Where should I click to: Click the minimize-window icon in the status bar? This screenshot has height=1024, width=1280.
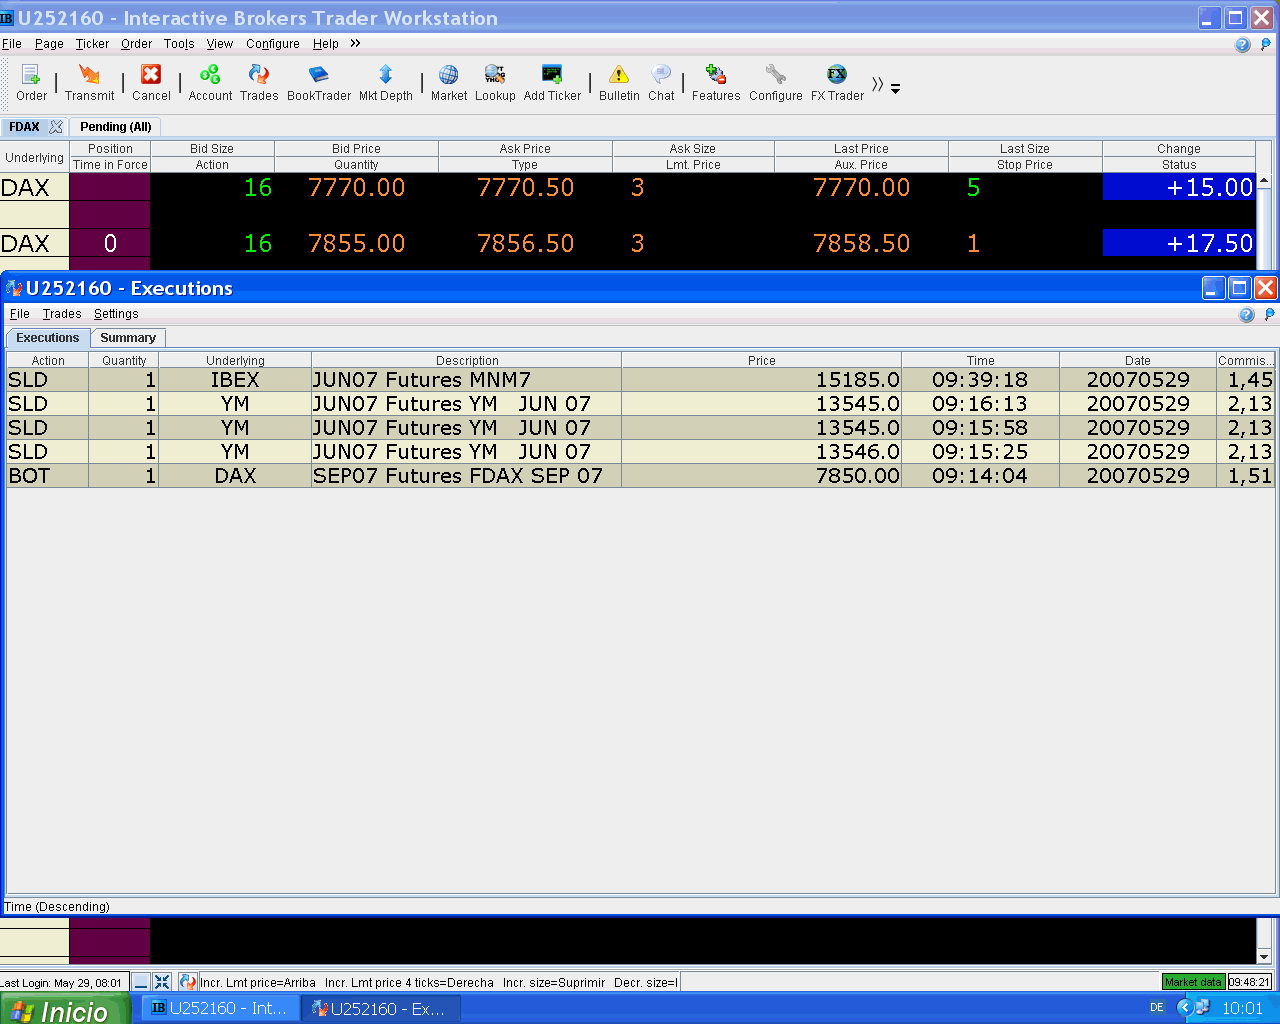141,982
